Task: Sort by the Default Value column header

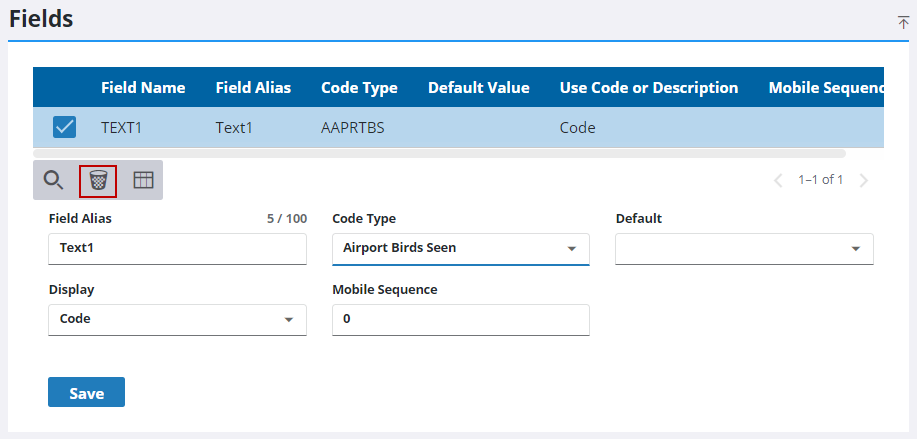Action: 479,88
